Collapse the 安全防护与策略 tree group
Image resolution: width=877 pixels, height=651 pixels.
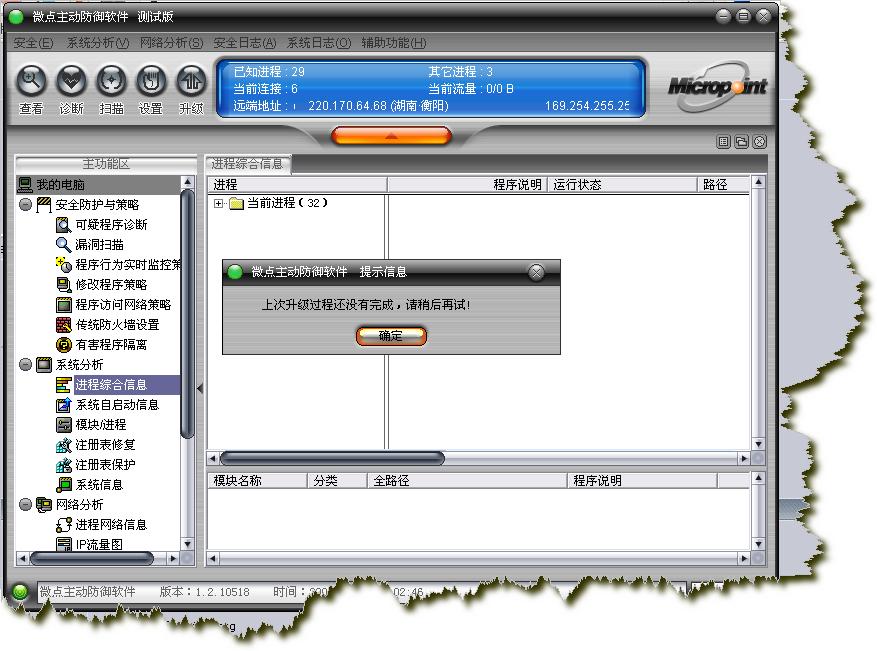click(26, 205)
